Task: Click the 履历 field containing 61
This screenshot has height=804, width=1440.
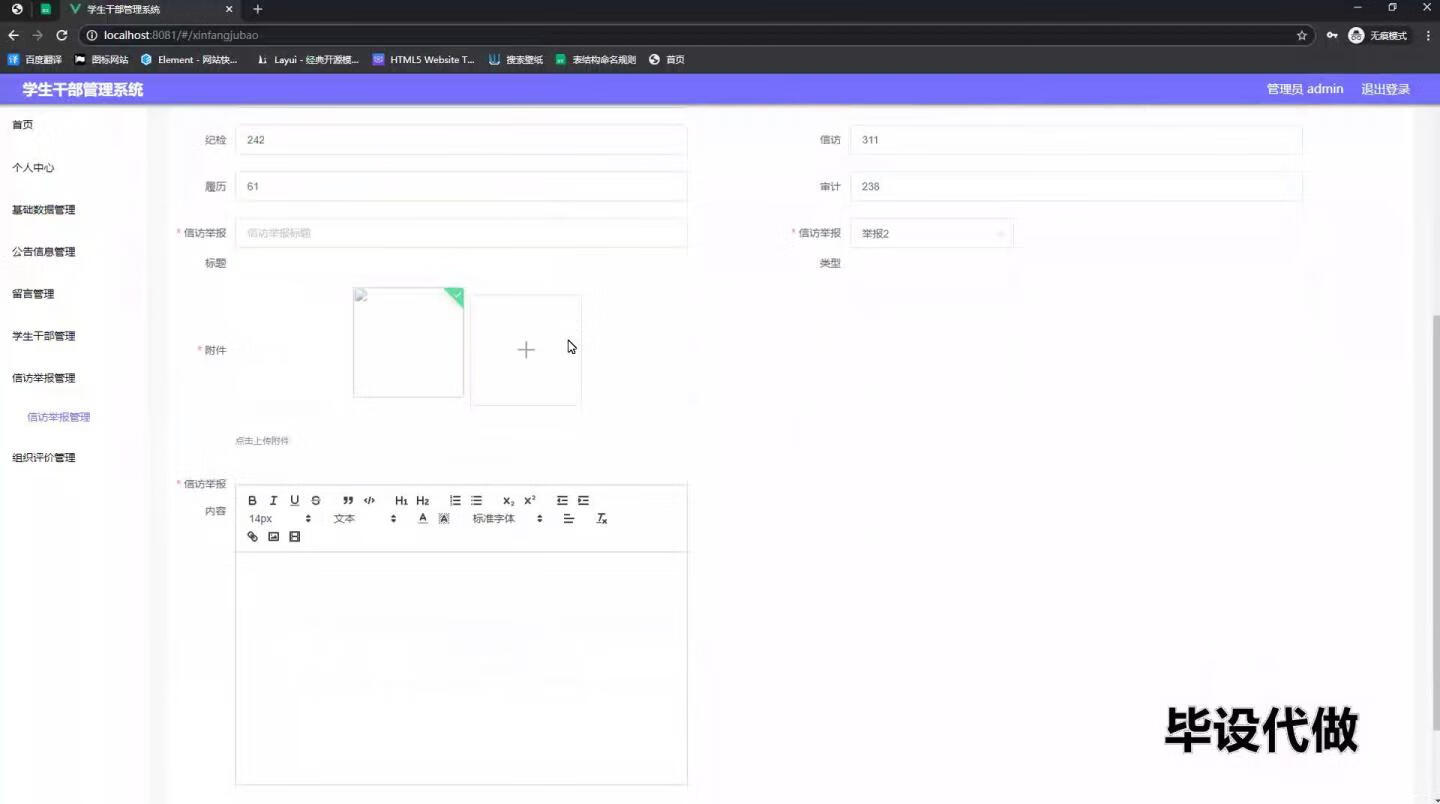Action: pos(461,186)
